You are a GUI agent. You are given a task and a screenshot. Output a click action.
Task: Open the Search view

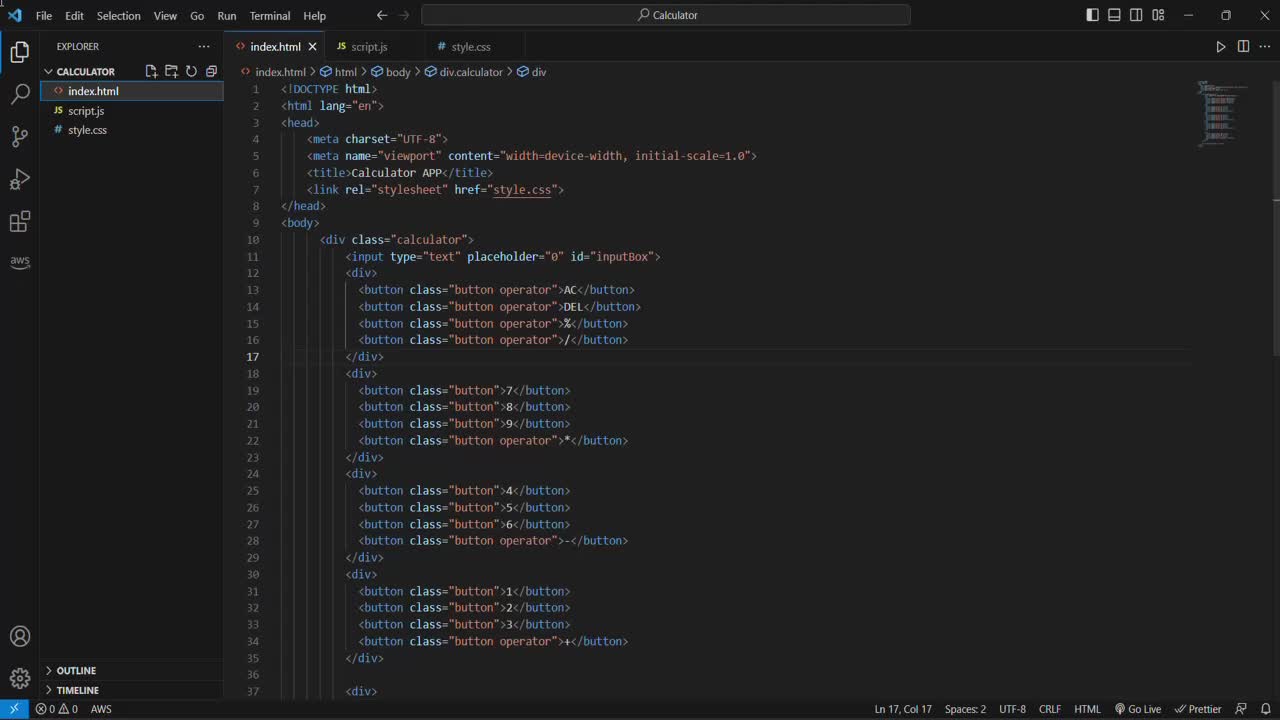[x=20, y=95]
